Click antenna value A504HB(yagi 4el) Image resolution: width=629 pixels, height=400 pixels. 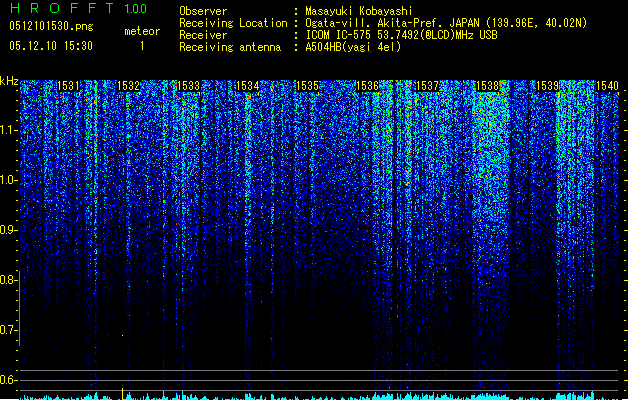coord(353,47)
